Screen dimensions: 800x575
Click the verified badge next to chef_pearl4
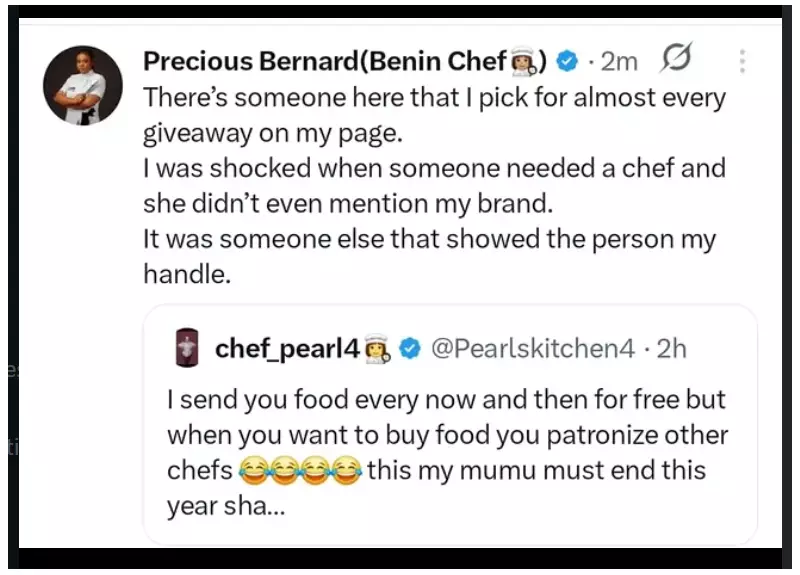tap(409, 349)
